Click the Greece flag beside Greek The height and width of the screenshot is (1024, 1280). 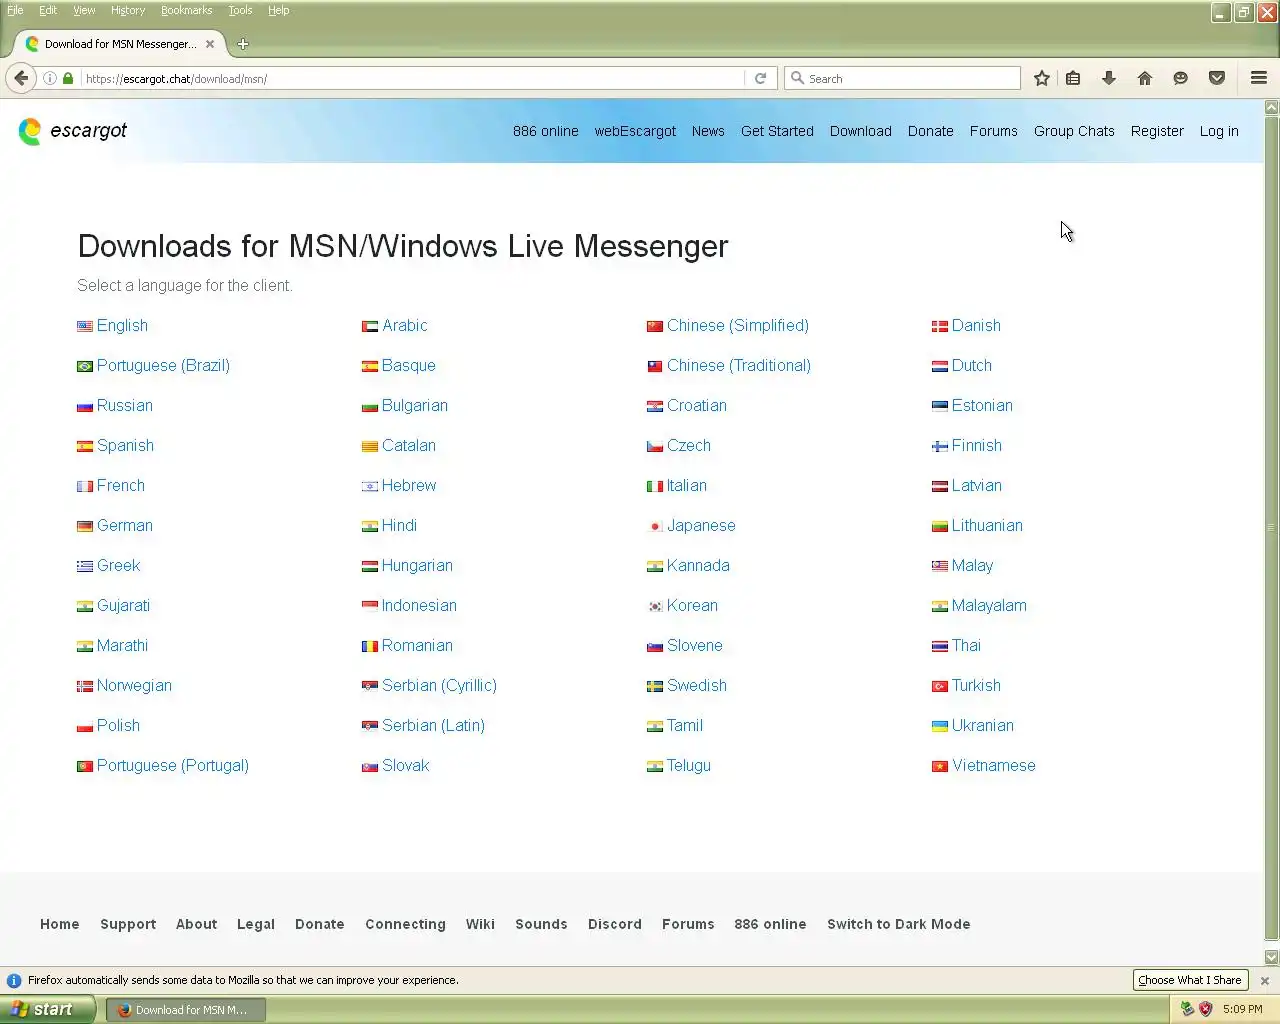[85, 566]
